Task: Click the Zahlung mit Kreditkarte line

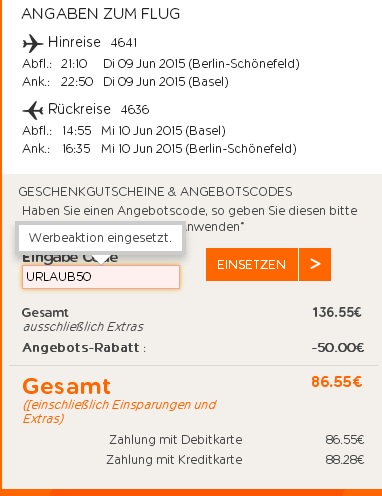Action: click(x=235, y=460)
